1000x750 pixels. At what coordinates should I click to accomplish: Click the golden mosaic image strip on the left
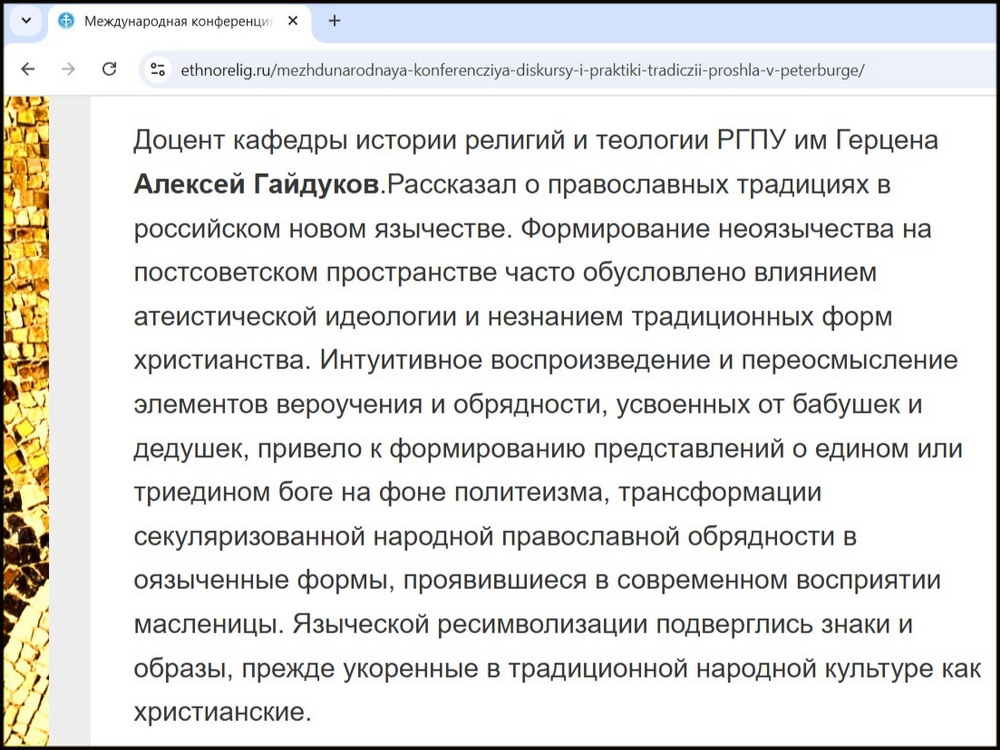click(28, 400)
